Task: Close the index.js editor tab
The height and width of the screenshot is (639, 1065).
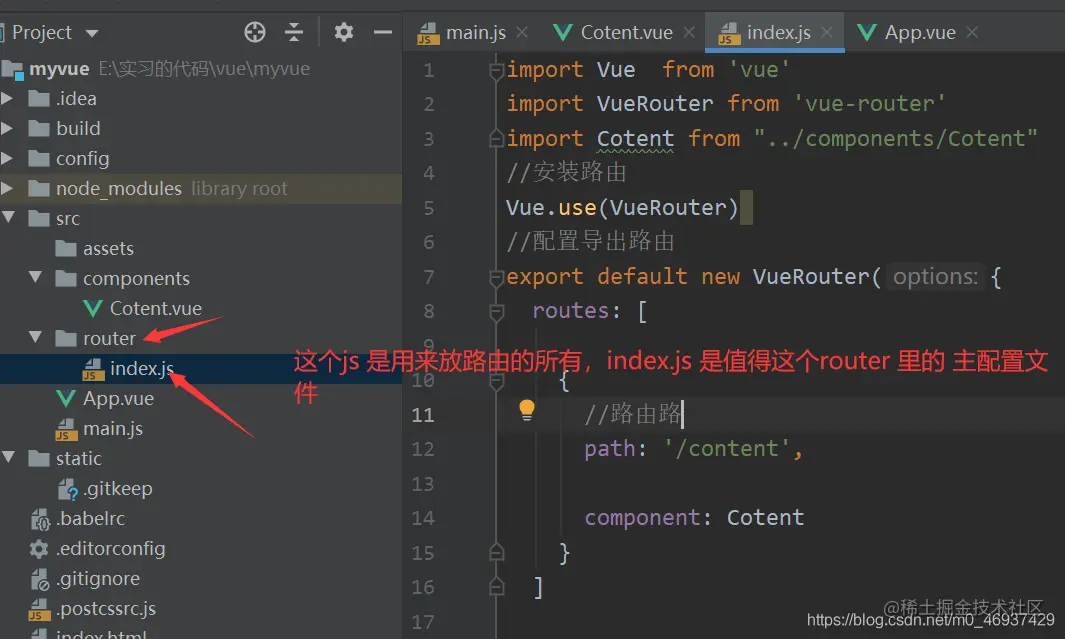Action: [826, 32]
